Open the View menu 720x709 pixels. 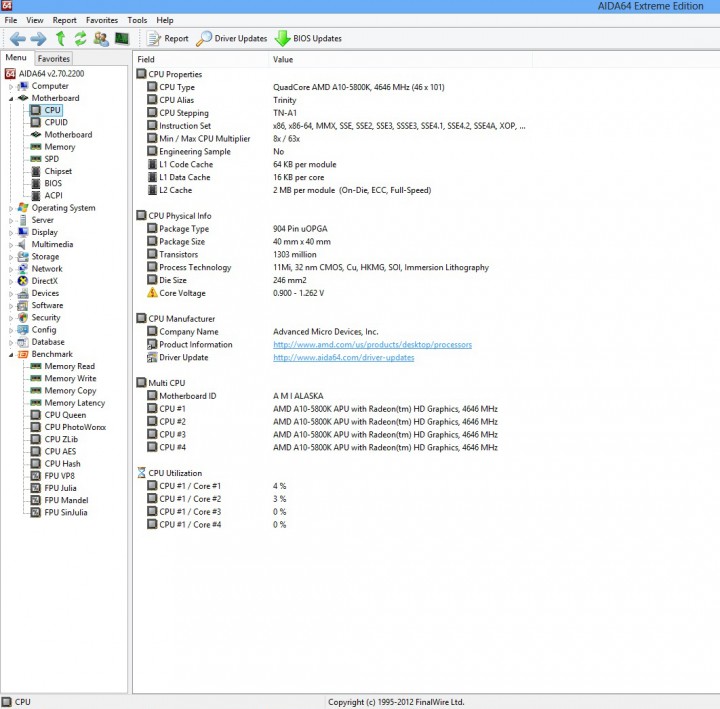click(x=34, y=20)
